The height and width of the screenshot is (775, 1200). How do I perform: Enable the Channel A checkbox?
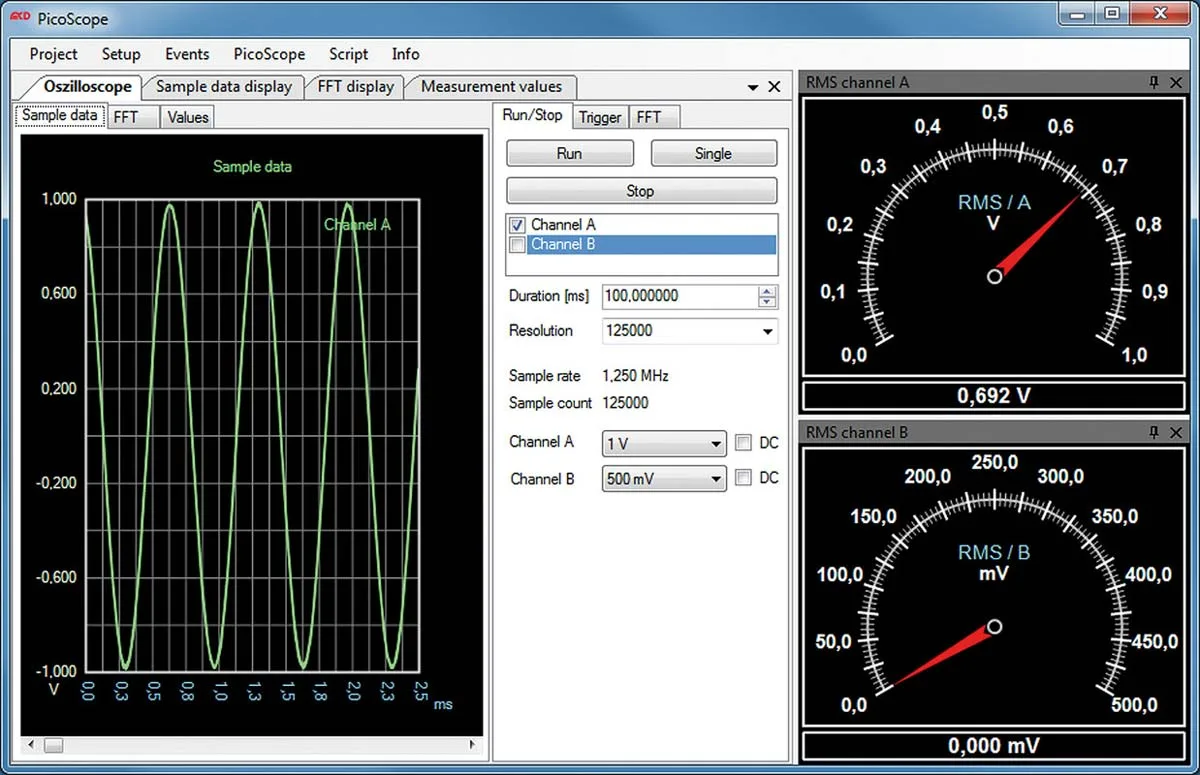518,226
